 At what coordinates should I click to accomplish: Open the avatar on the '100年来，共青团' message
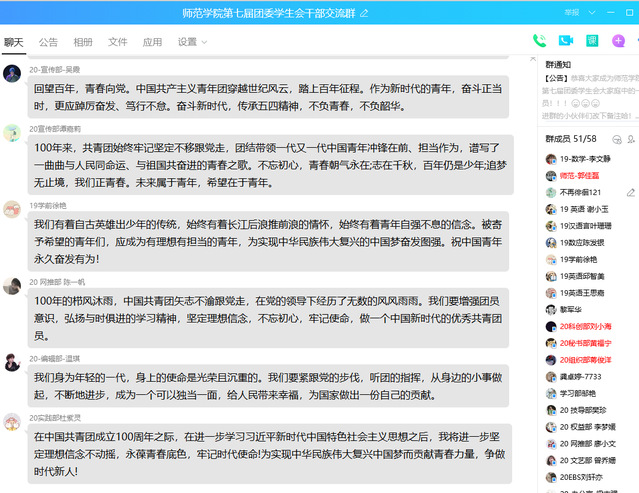click(x=12, y=133)
